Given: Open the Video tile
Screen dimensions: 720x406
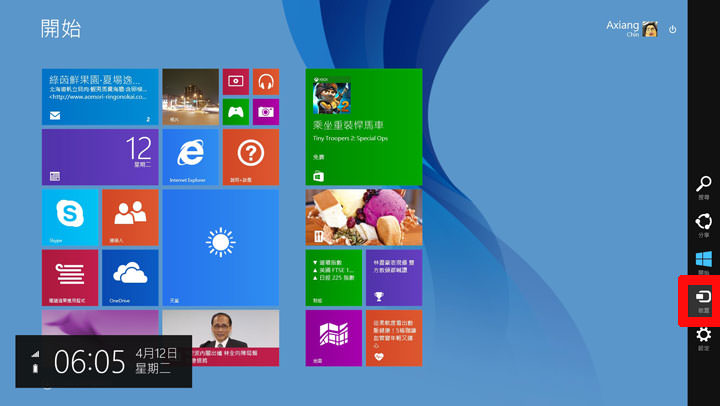Looking at the screenshot, I should (236, 82).
